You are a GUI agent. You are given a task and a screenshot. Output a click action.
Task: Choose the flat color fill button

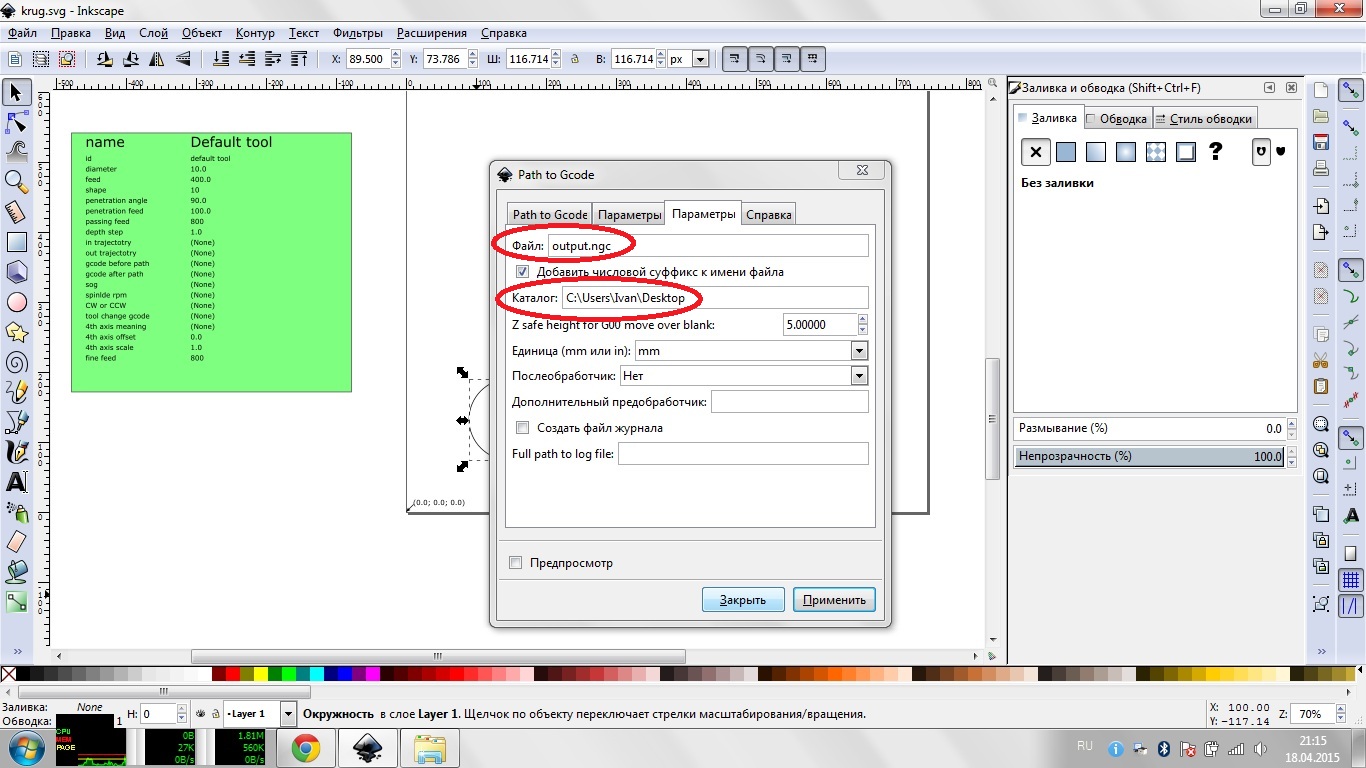(1066, 152)
